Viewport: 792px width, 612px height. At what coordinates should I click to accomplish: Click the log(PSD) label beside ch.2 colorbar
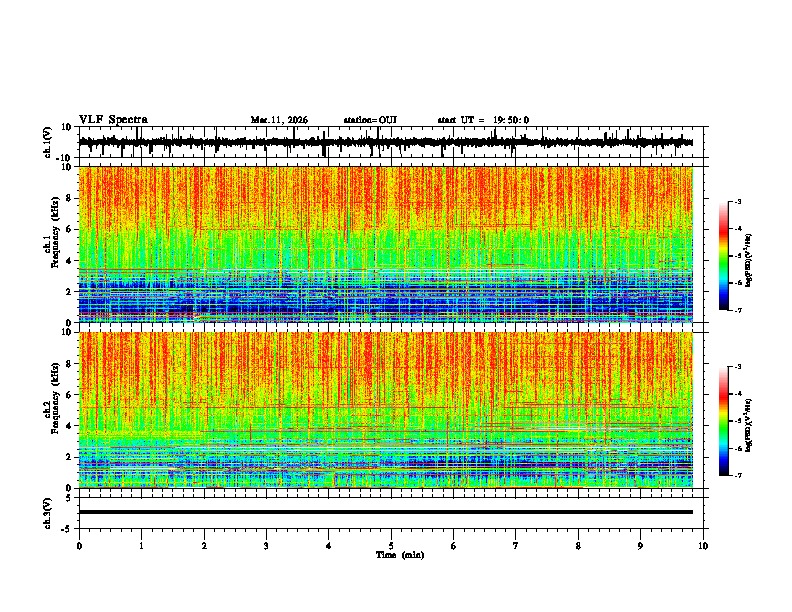click(x=748, y=426)
